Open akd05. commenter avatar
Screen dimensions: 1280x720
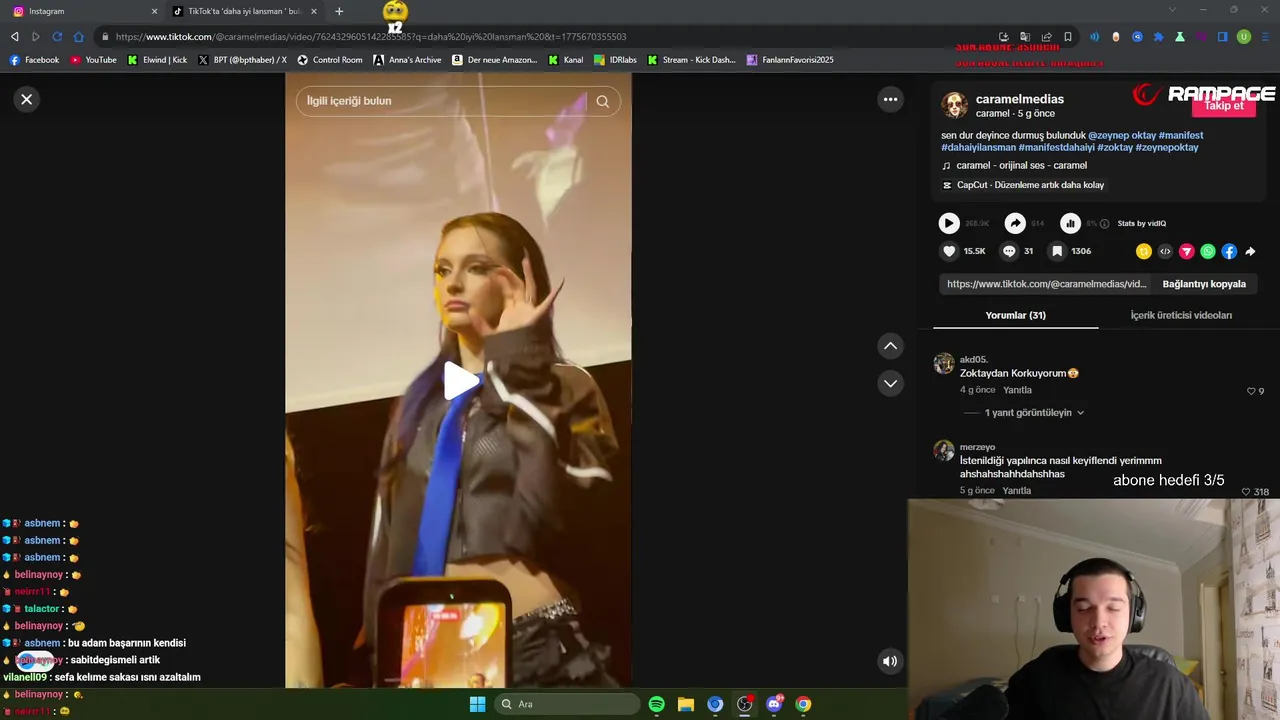coord(944,363)
